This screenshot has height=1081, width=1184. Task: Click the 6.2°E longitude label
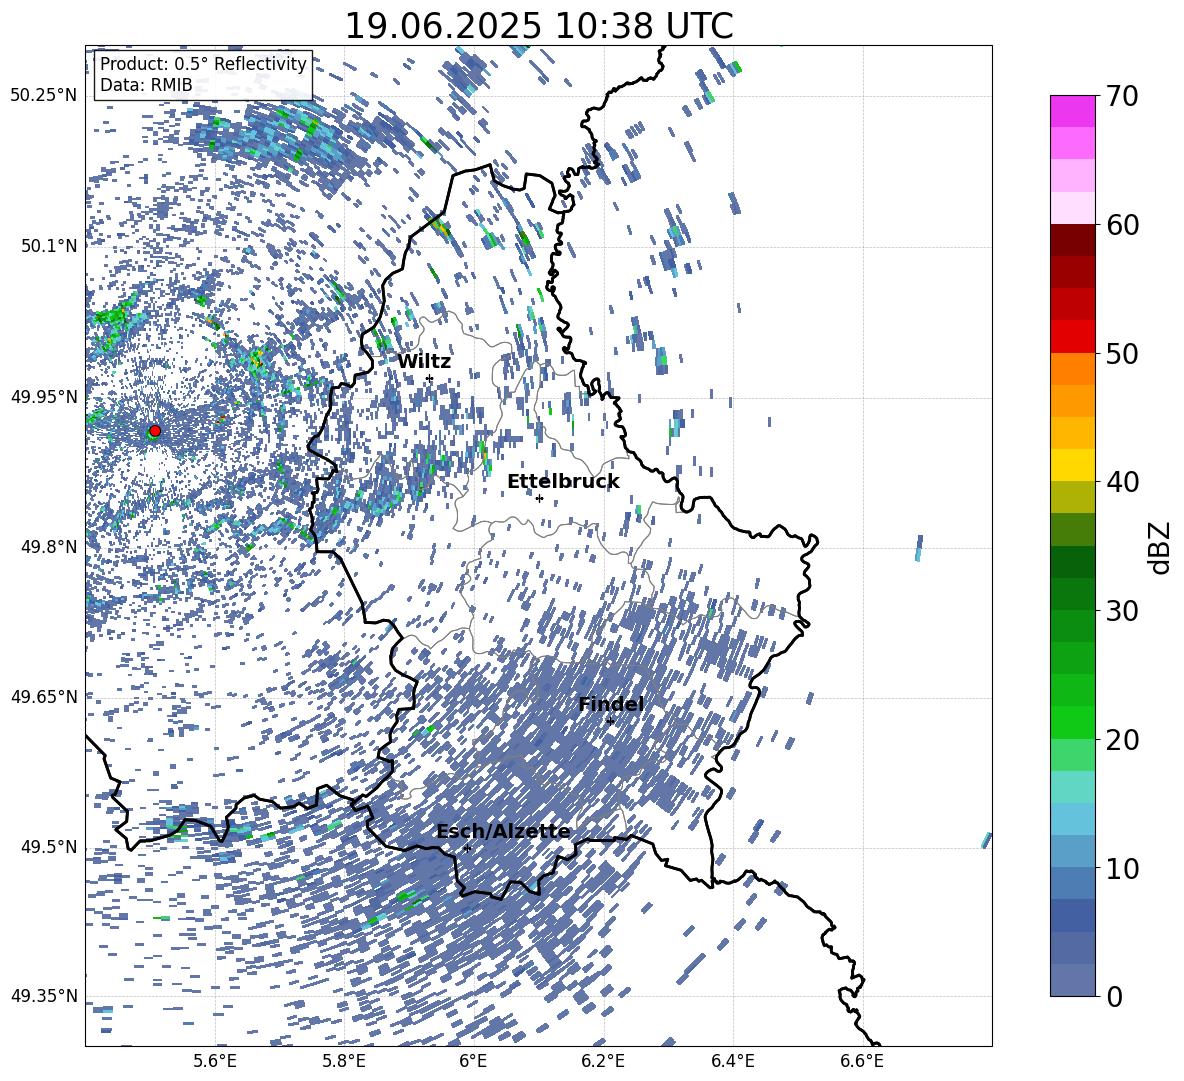(603, 1061)
